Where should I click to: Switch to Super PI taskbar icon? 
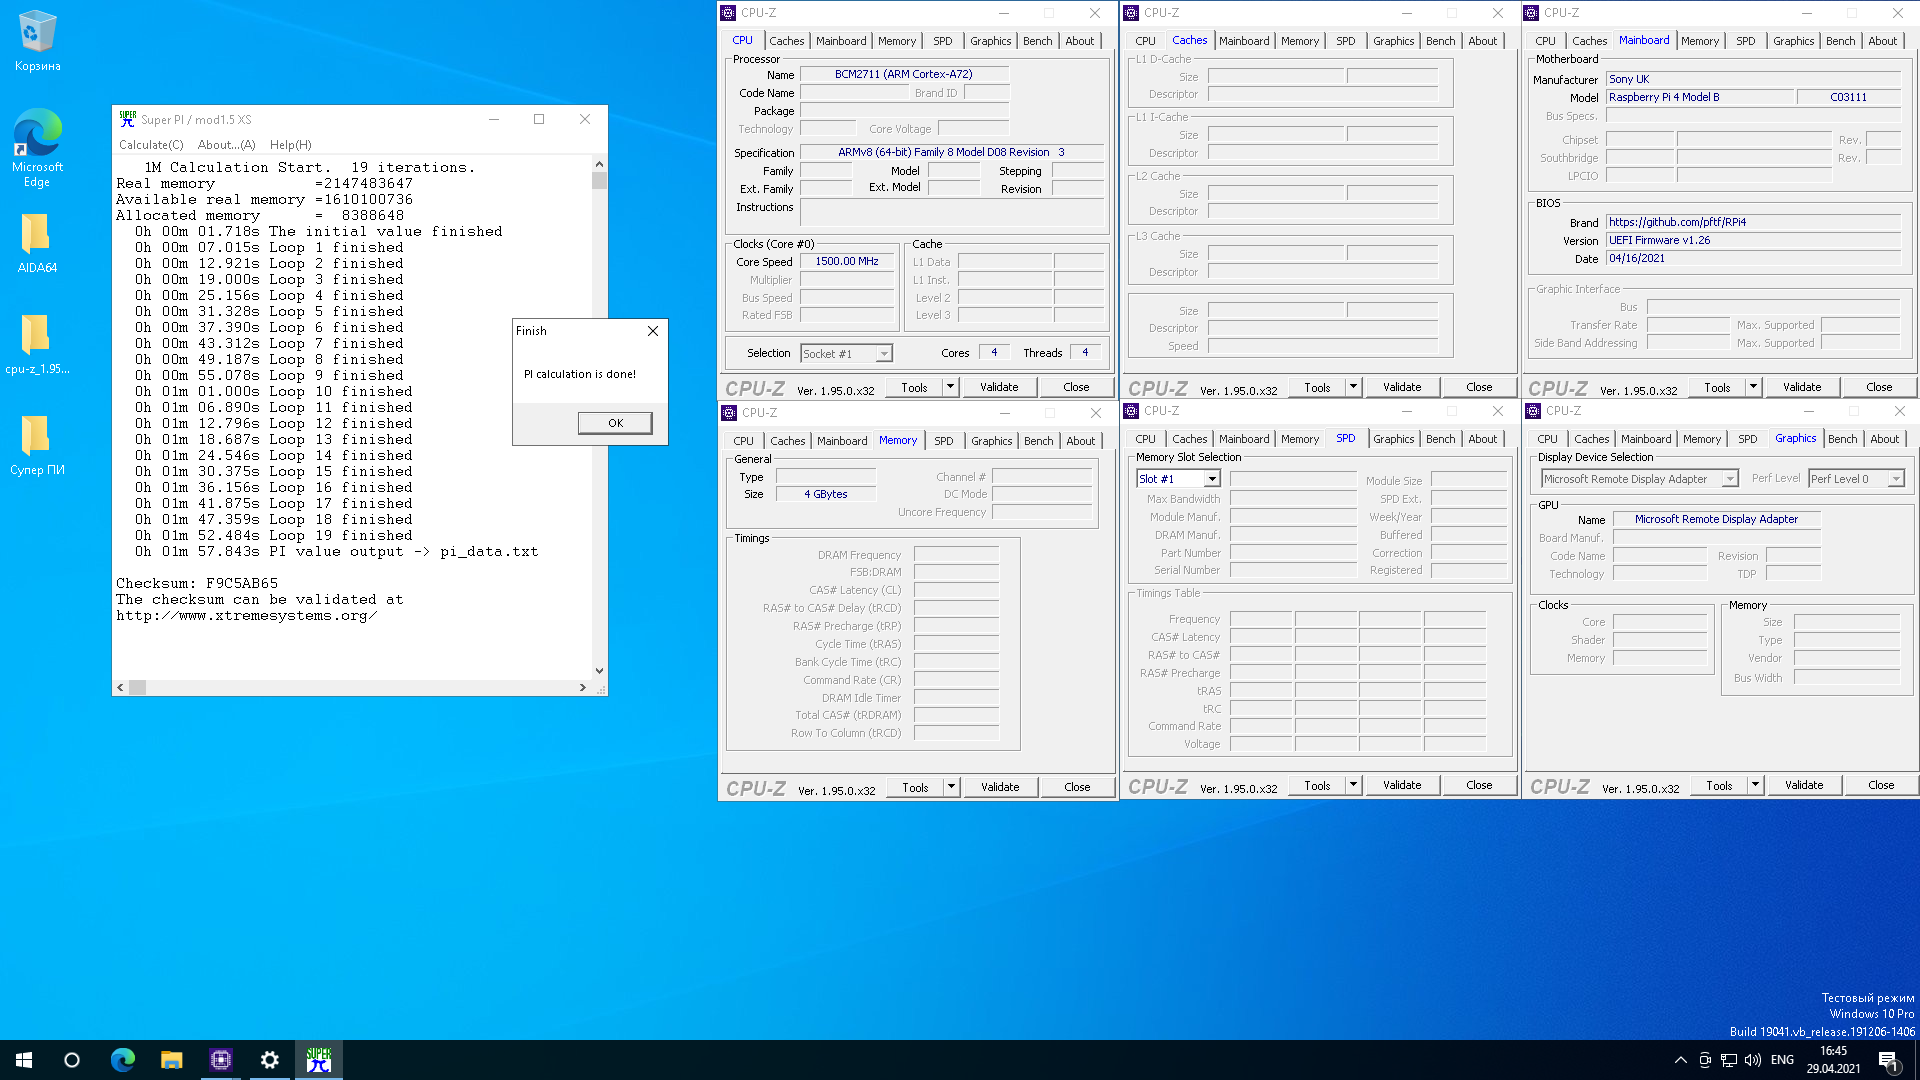(x=319, y=1060)
